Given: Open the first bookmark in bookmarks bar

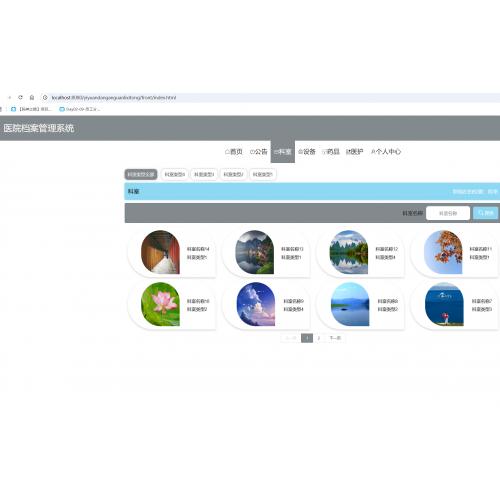Looking at the screenshot, I should (x=31, y=109).
